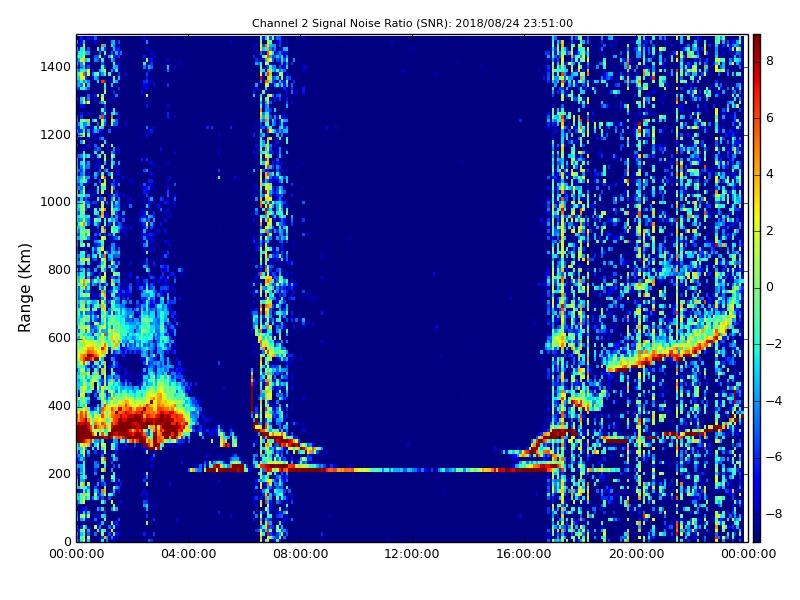This screenshot has height=600, width=800.
Task: Click the colorbar value −8 label
Action: pos(774,514)
